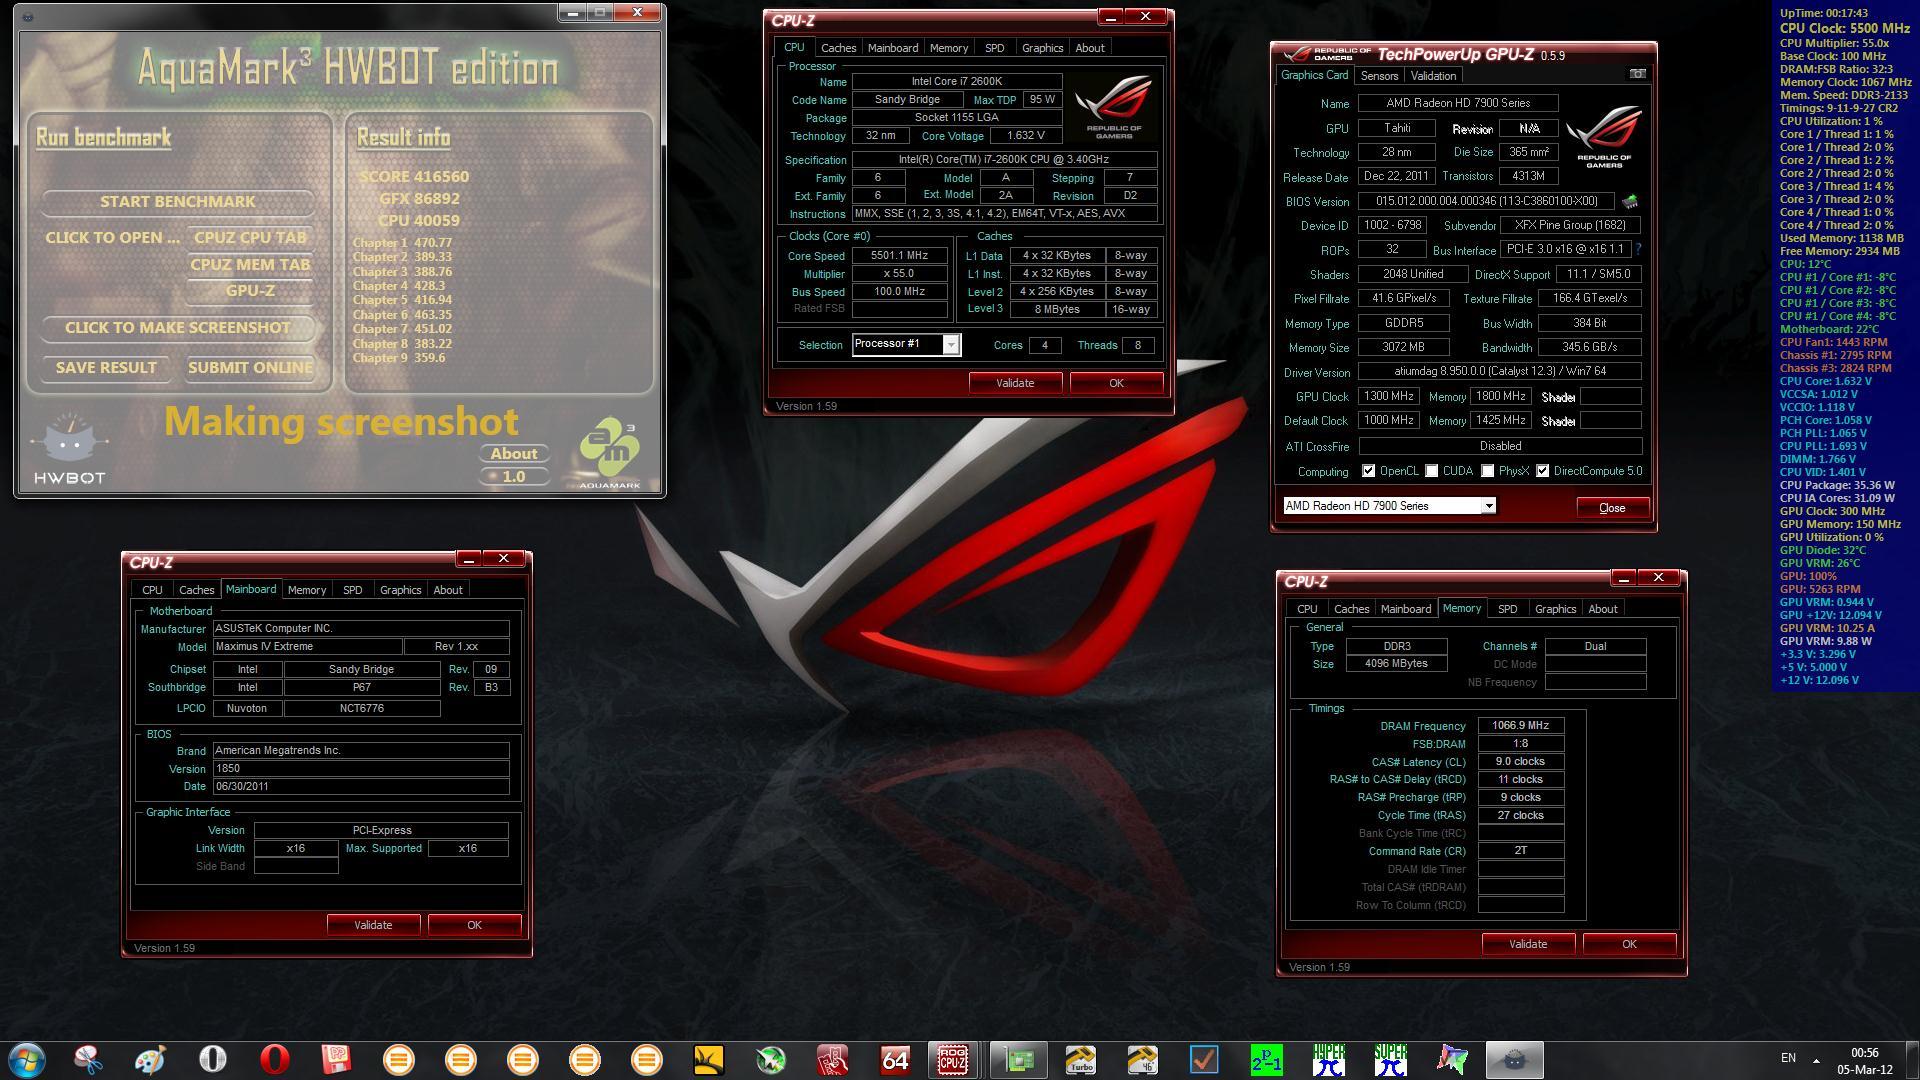This screenshot has height=1080, width=1920.
Task: Show hidden system tray icons arrow
Action: point(1816,1060)
